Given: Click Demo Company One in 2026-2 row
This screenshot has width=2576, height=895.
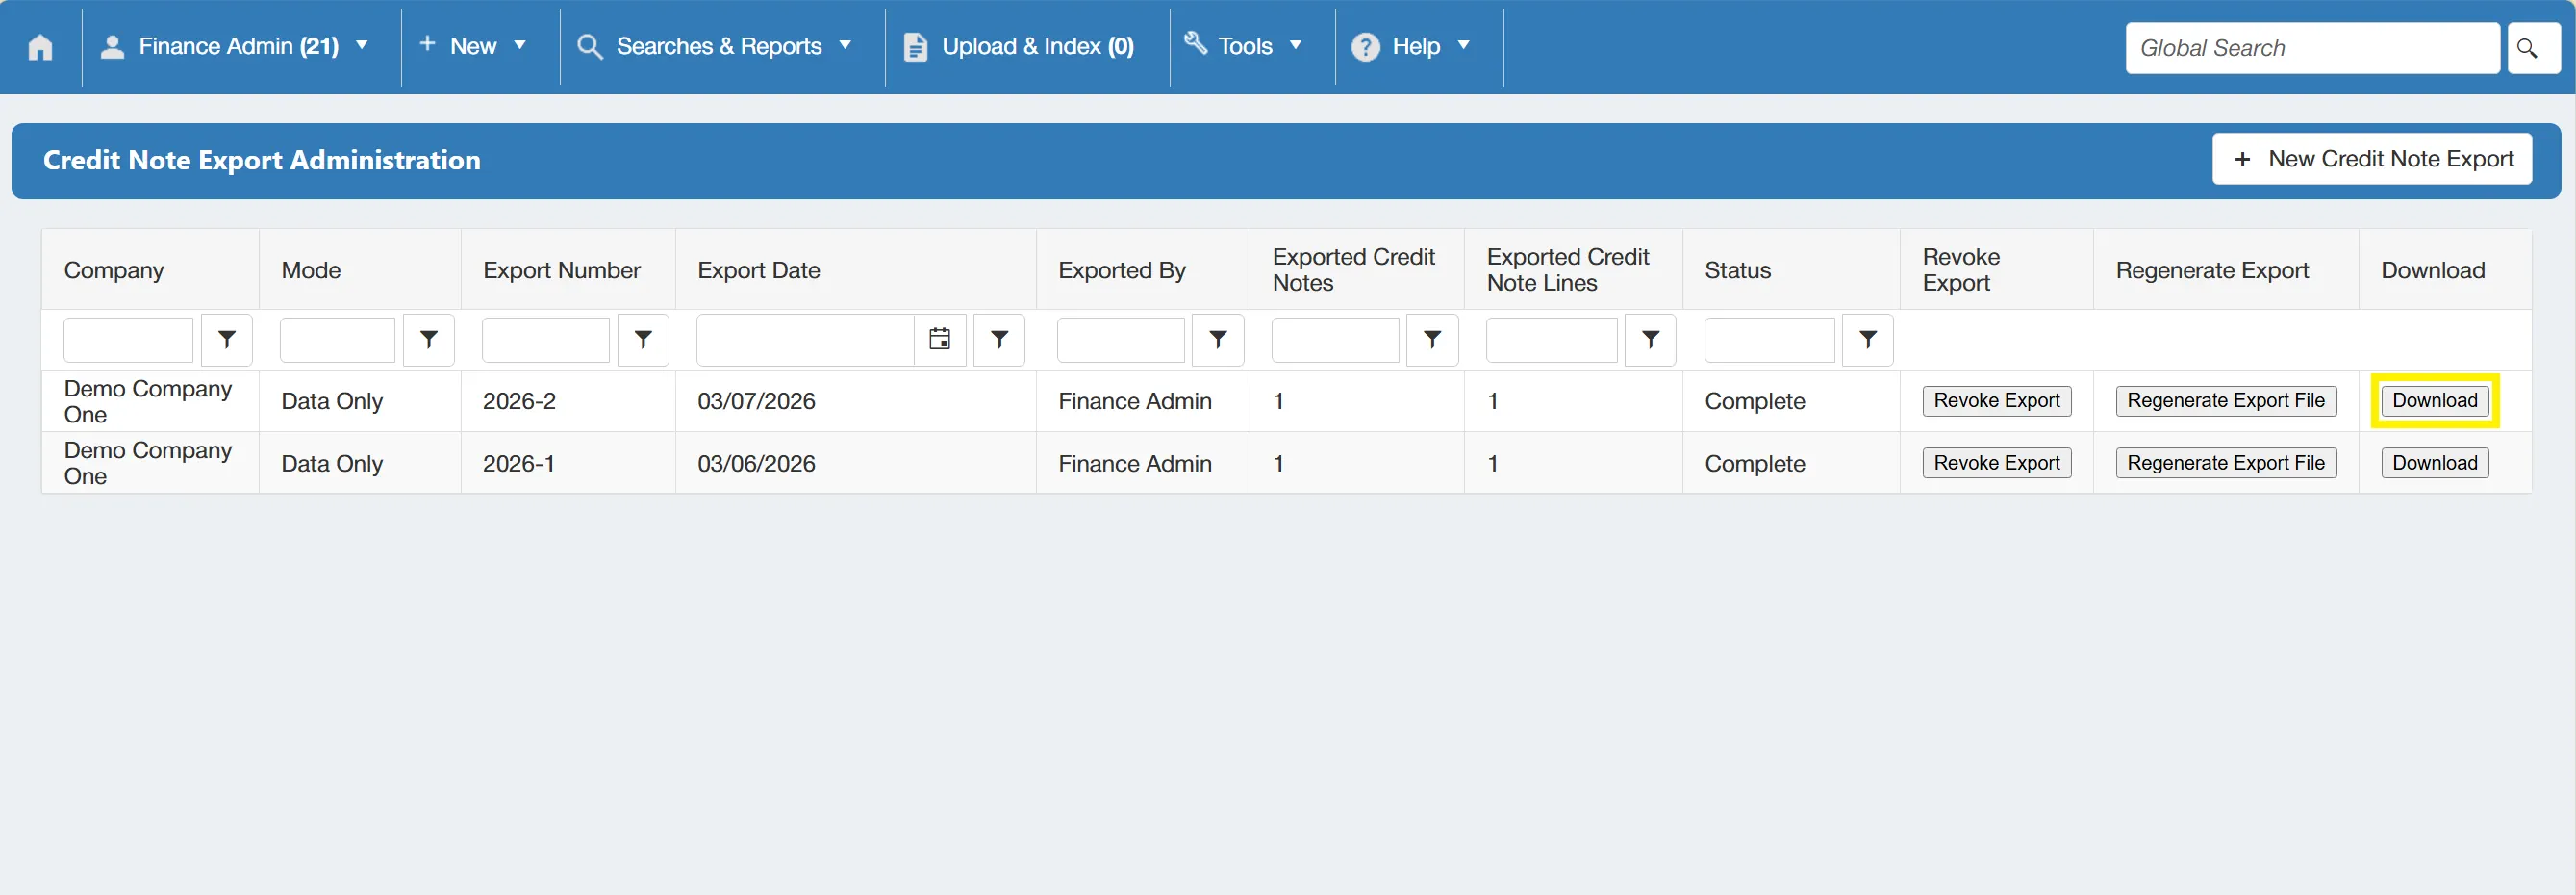Looking at the screenshot, I should point(148,401).
